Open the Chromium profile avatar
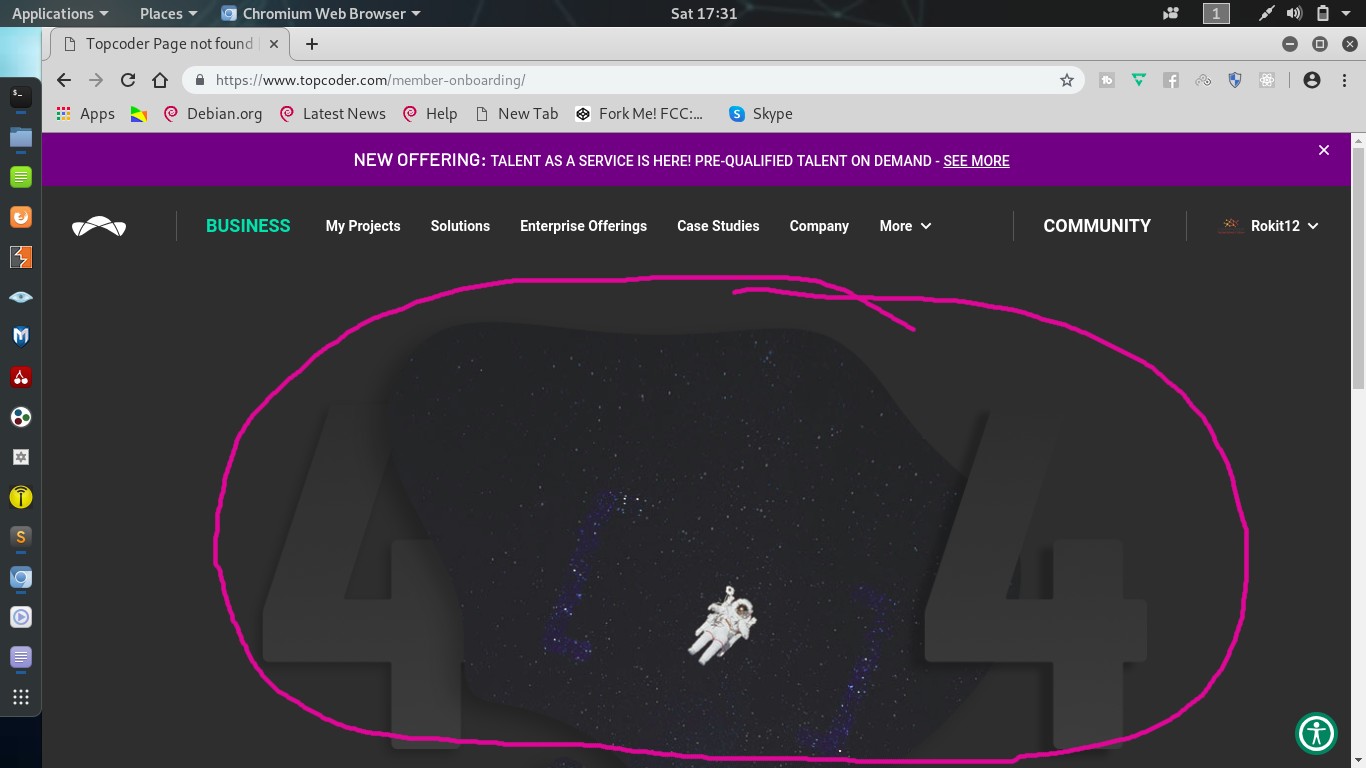Viewport: 1366px width, 768px height. tap(1312, 80)
